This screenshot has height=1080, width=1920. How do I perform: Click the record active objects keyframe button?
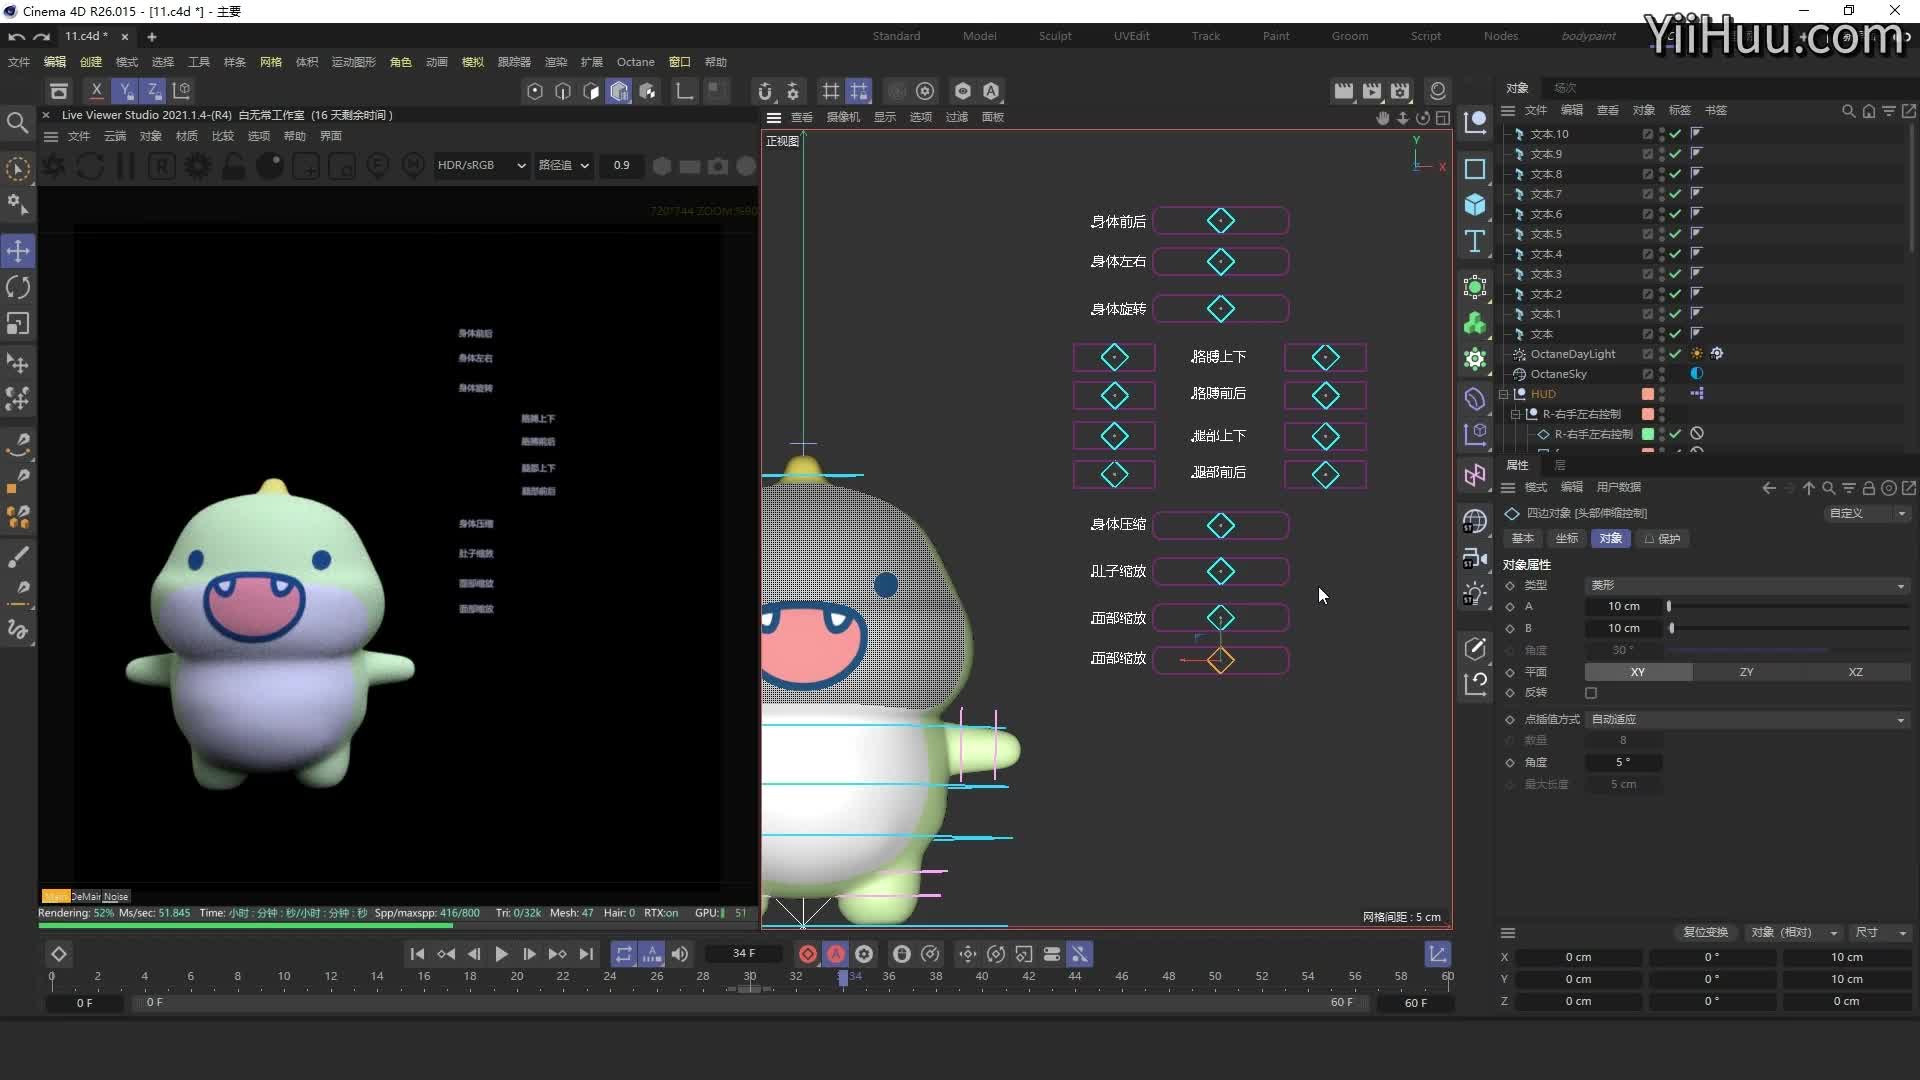pyautogui.click(x=808, y=954)
